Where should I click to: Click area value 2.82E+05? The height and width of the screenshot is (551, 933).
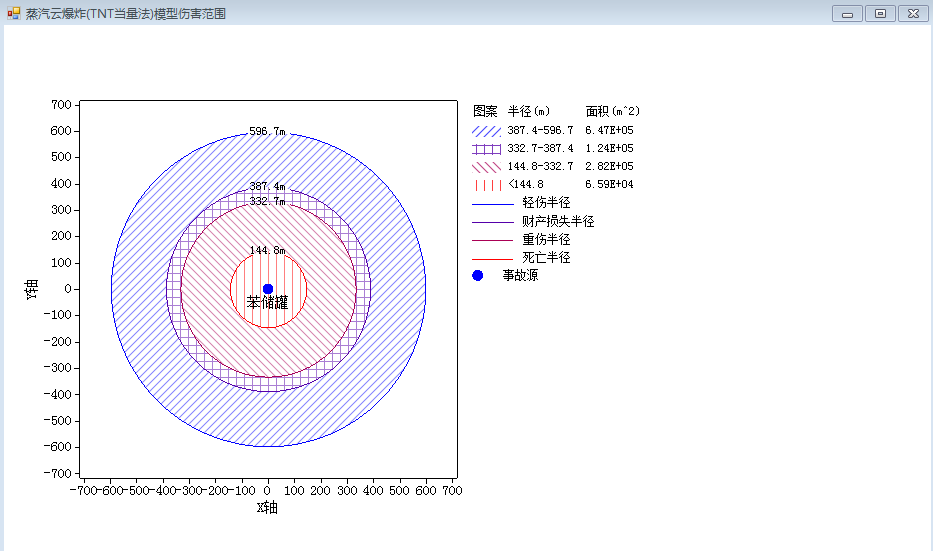(x=609, y=166)
